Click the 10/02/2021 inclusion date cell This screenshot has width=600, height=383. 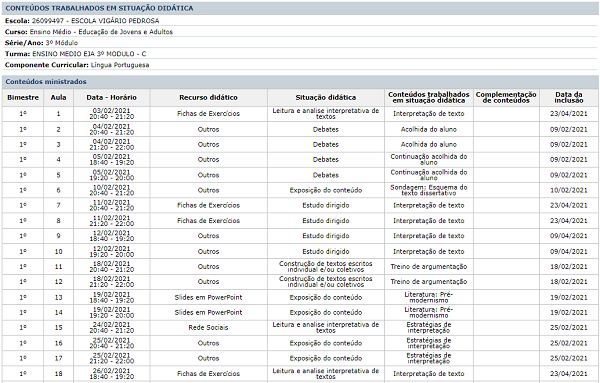pos(569,190)
